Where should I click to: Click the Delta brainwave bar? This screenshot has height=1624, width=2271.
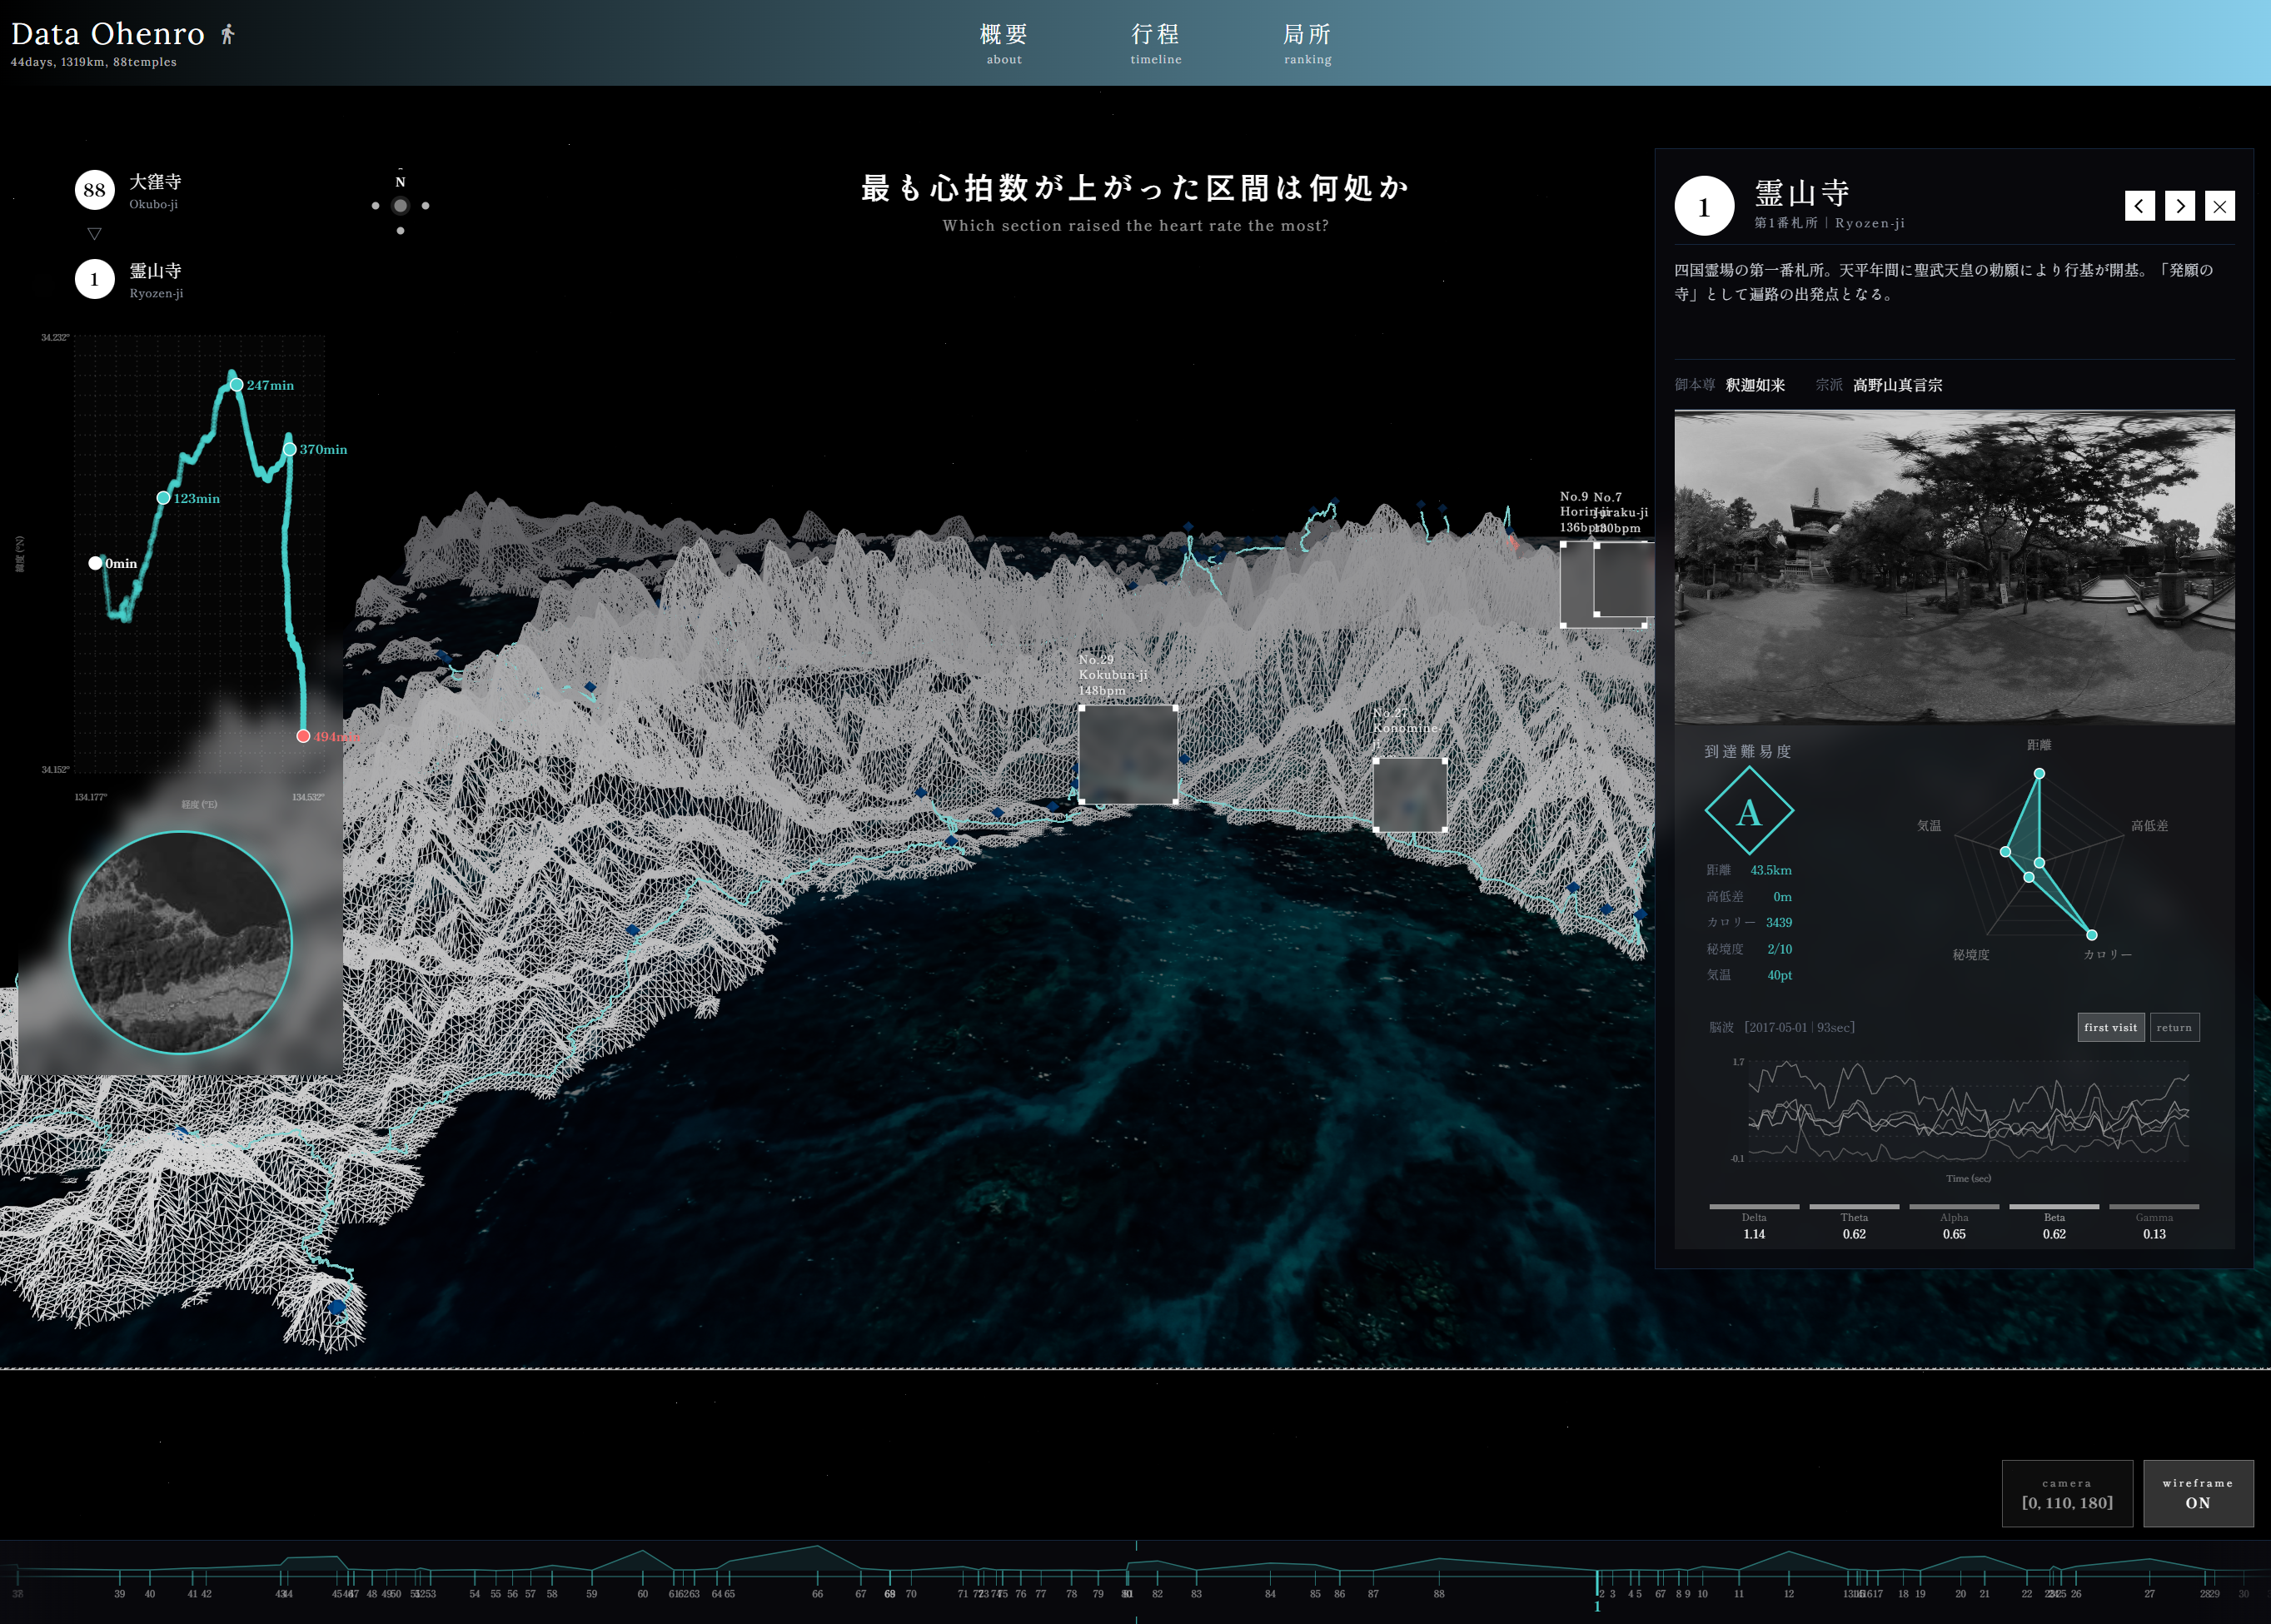(x=1753, y=1207)
